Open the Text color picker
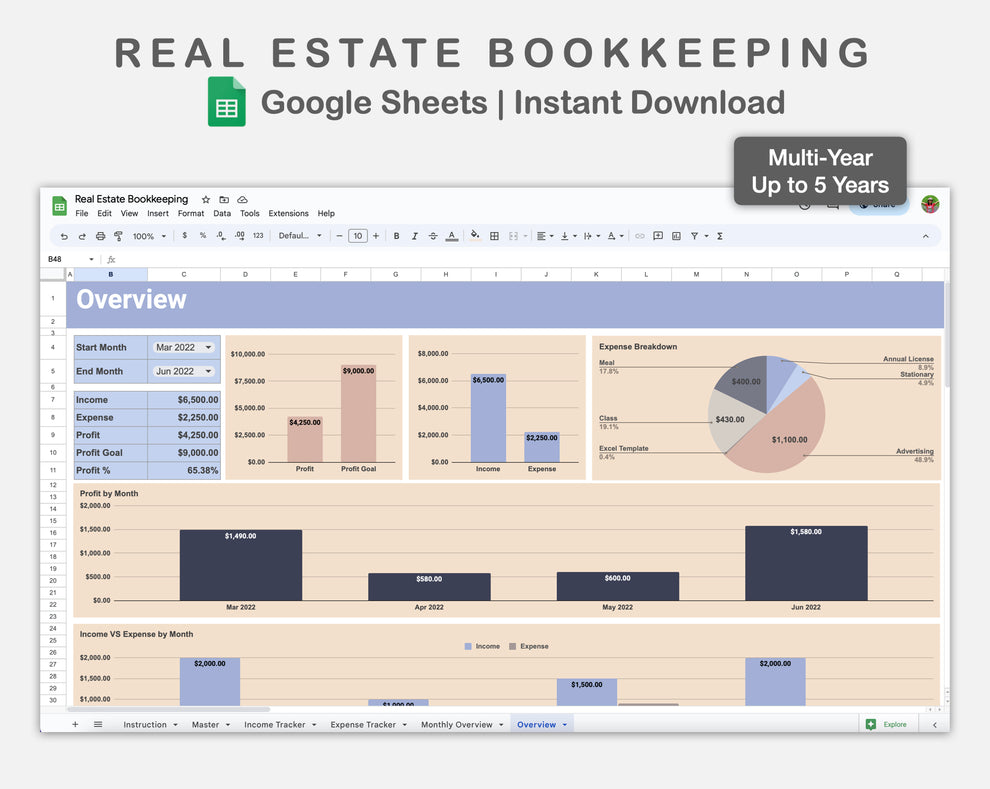Image resolution: width=990 pixels, height=789 pixels. click(449, 236)
